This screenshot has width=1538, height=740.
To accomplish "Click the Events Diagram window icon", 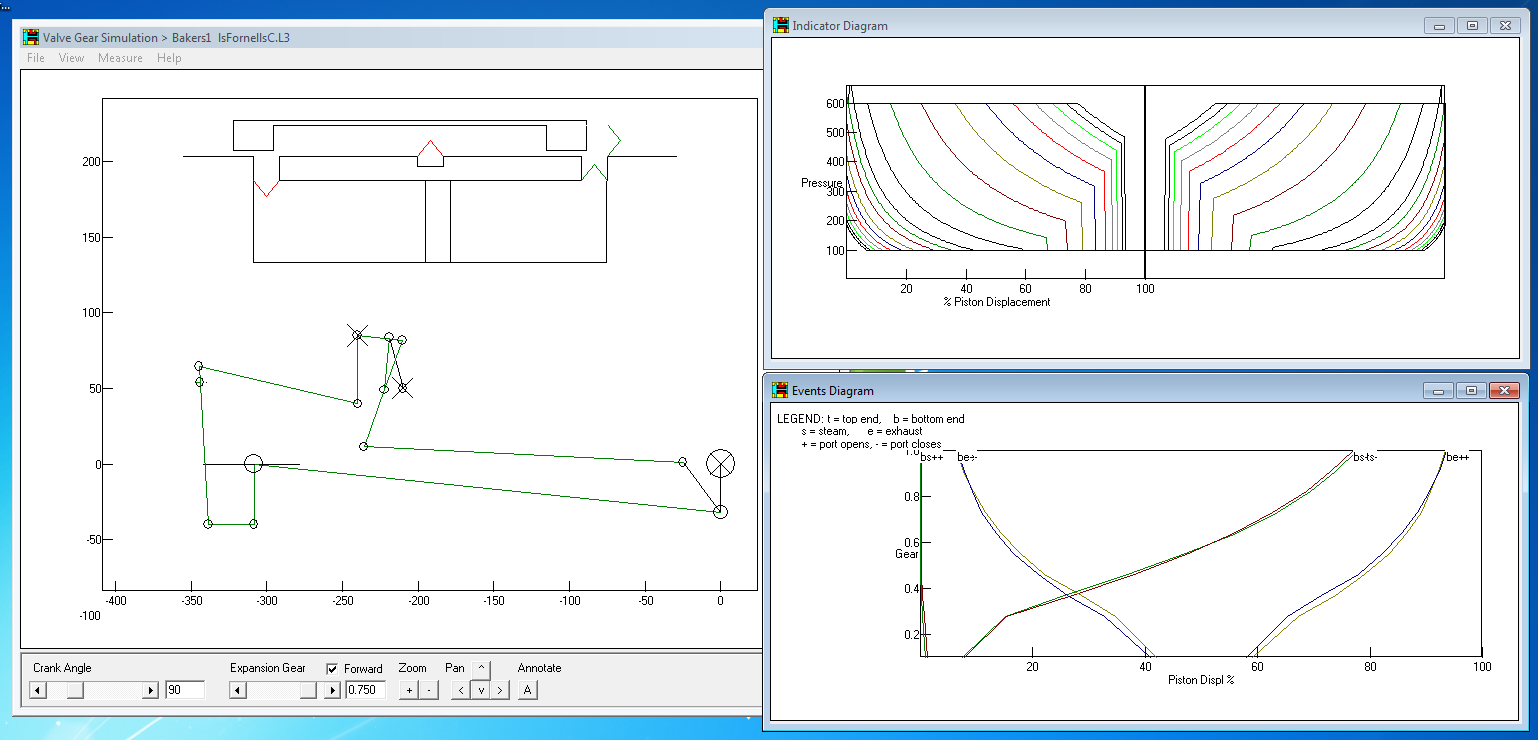I will [781, 391].
